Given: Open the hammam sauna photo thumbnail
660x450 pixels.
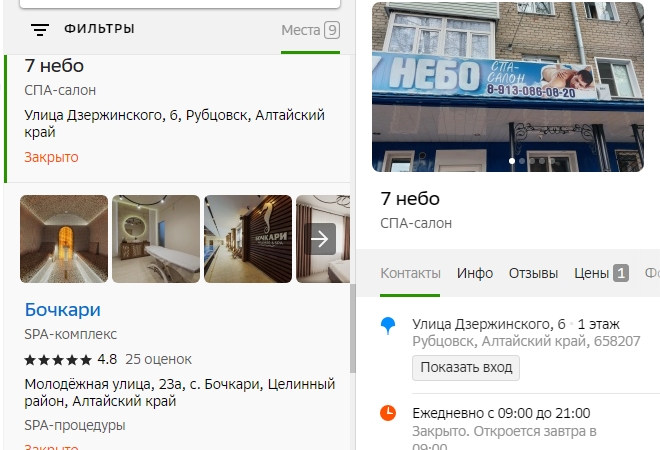Looking at the screenshot, I should point(64,239).
